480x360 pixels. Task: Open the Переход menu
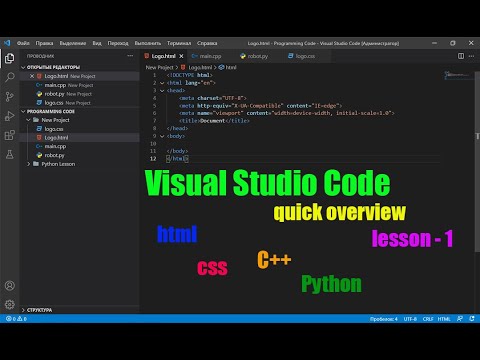(x=118, y=43)
